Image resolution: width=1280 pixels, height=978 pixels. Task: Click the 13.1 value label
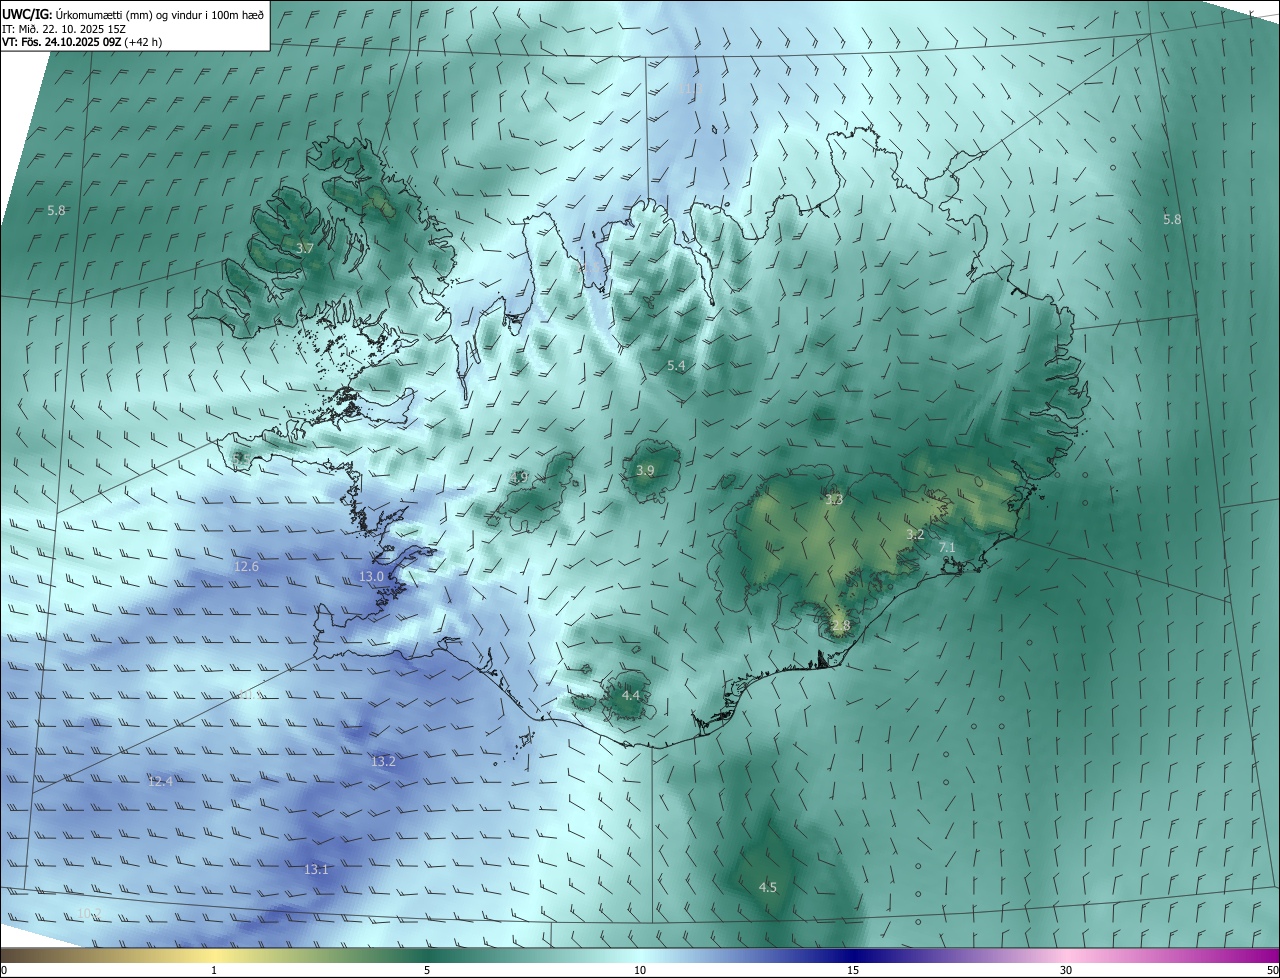point(316,870)
